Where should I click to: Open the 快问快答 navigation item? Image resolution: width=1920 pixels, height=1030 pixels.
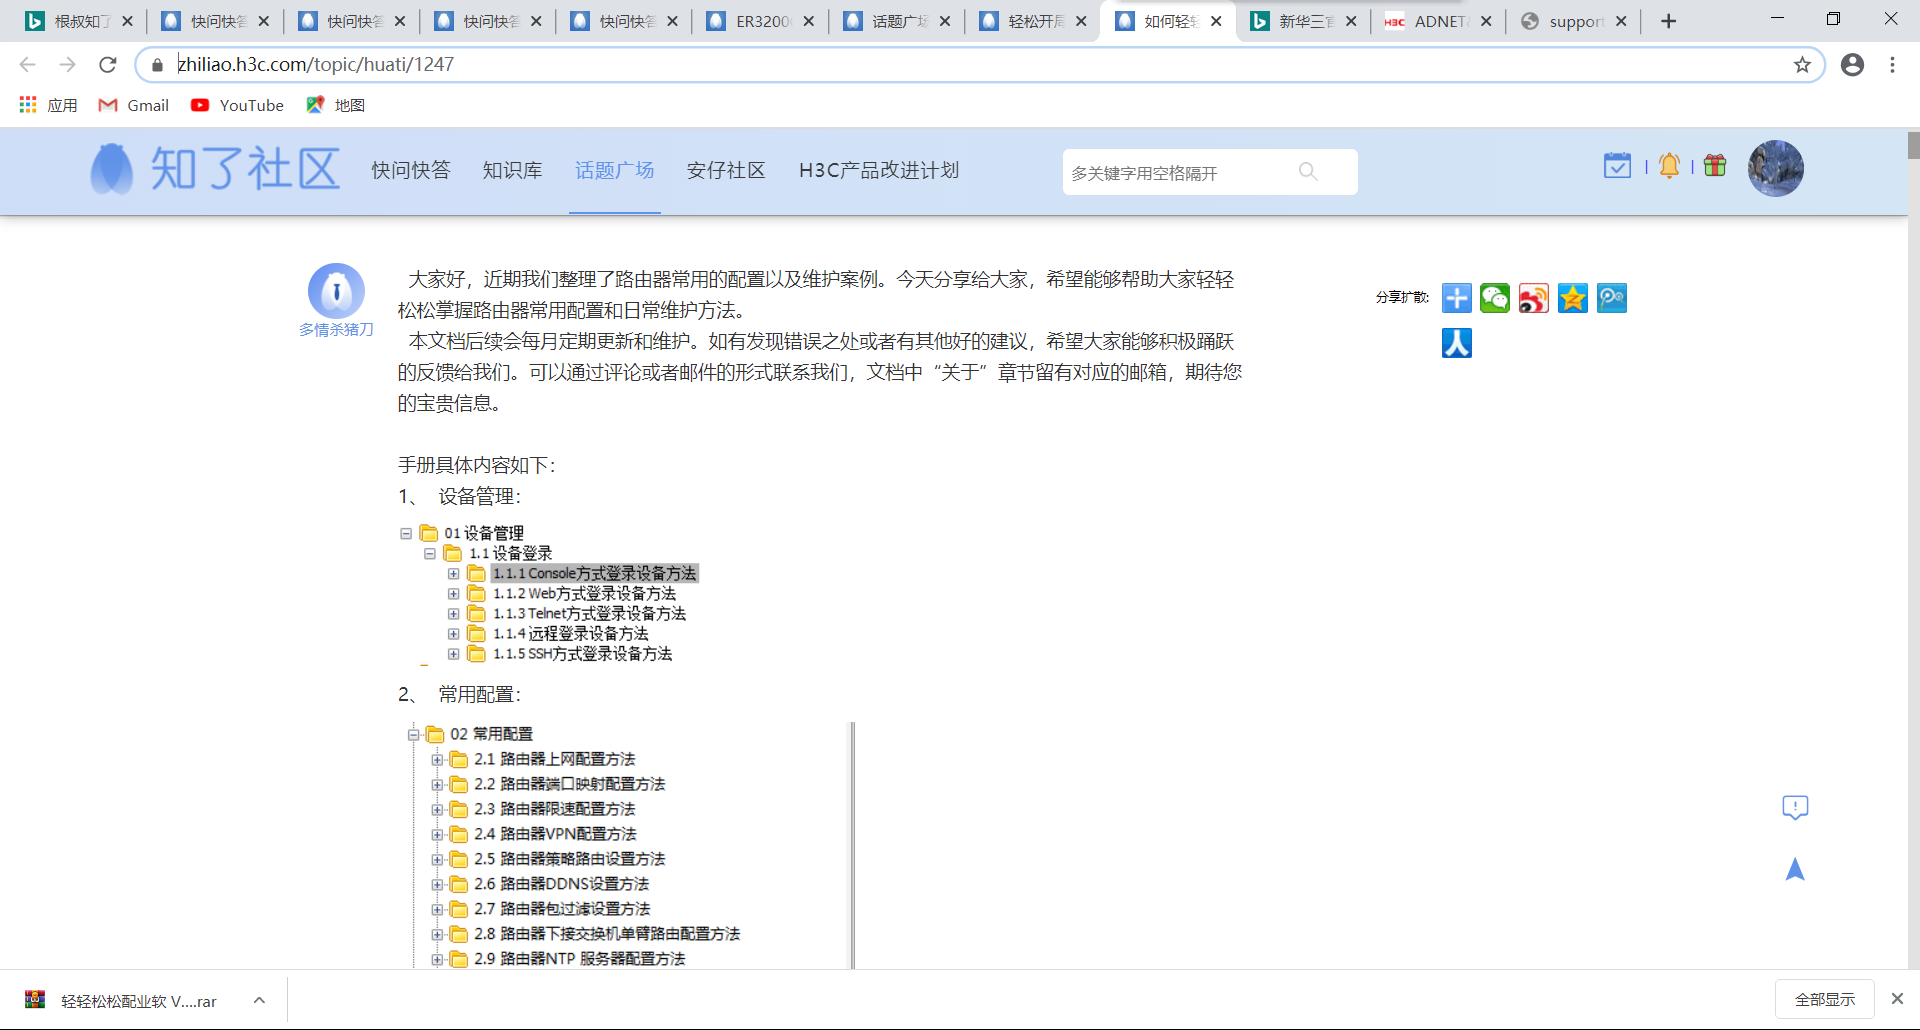click(x=411, y=171)
